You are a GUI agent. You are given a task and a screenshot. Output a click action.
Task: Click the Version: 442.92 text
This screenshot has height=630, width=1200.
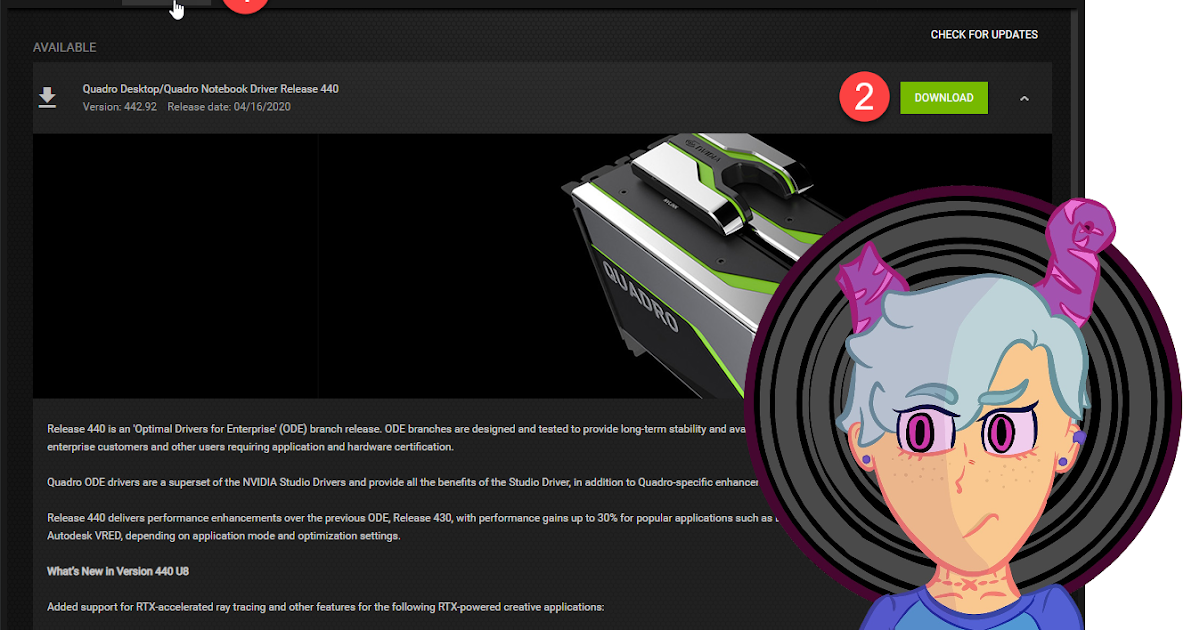tap(119, 107)
